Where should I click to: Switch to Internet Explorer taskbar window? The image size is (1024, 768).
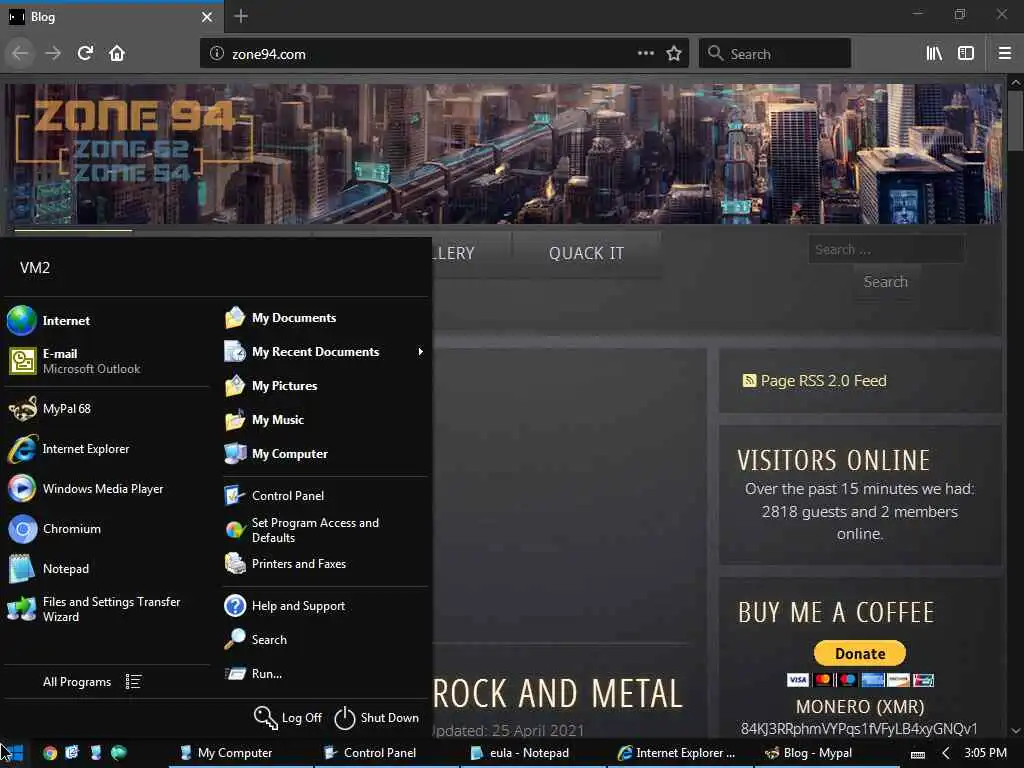(680, 753)
